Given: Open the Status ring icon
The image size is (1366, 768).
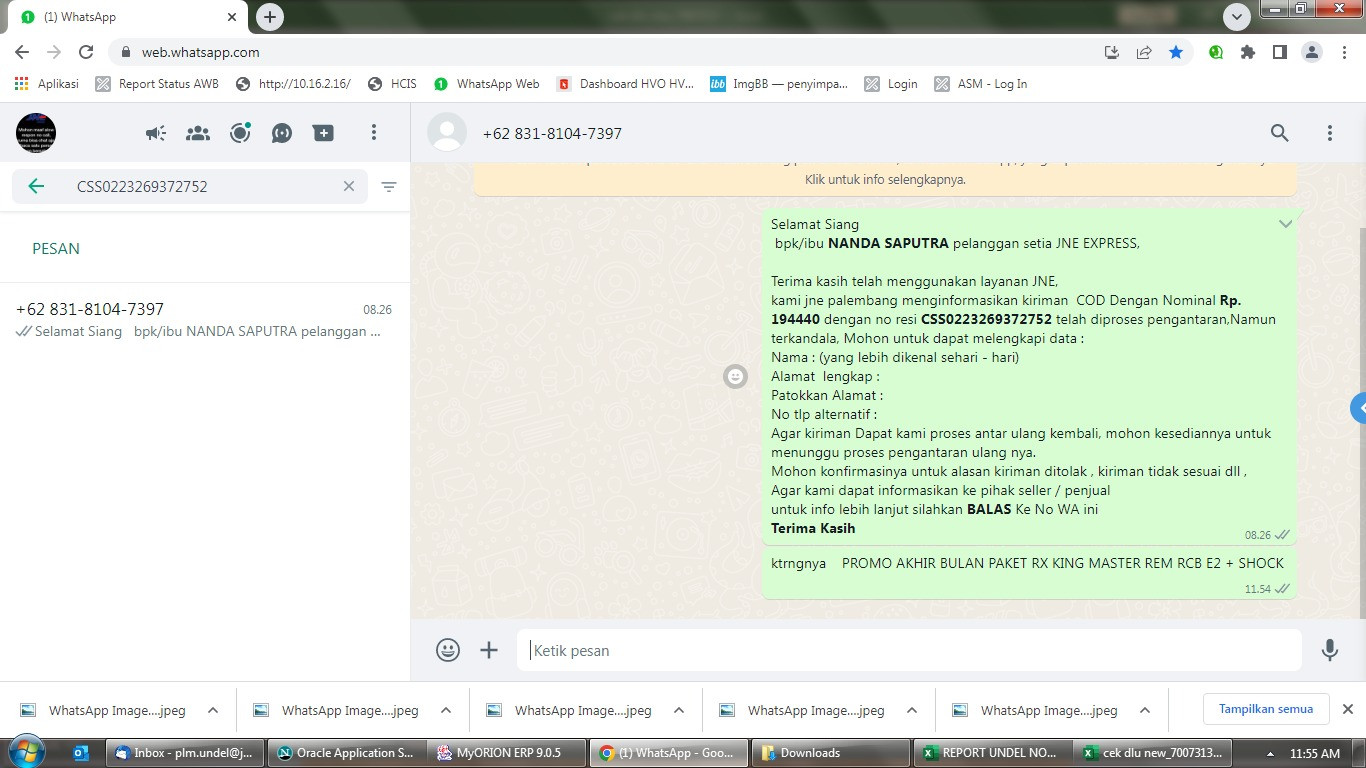Looking at the screenshot, I should 240,132.
